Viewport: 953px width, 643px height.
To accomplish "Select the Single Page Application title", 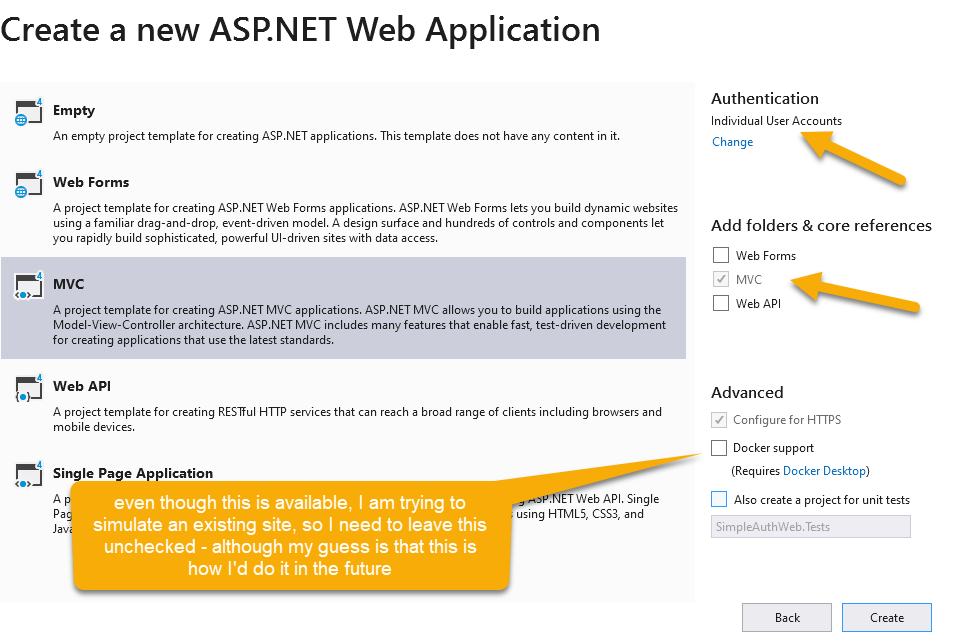I will pyautogui.click(x=133, y=473).
